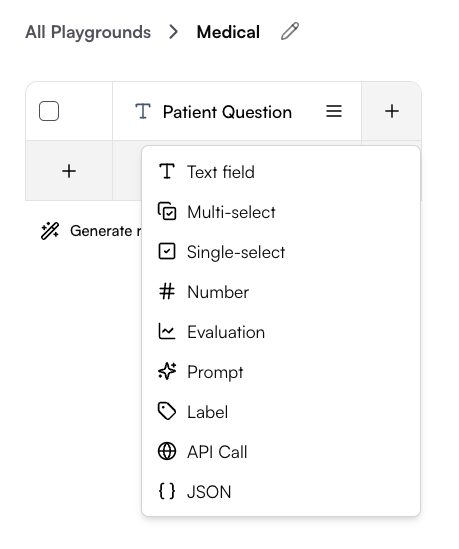The width and height of the screenshot is (459, 549).
Task: Click the JSON curly braces icon
Action: [167, 491]
